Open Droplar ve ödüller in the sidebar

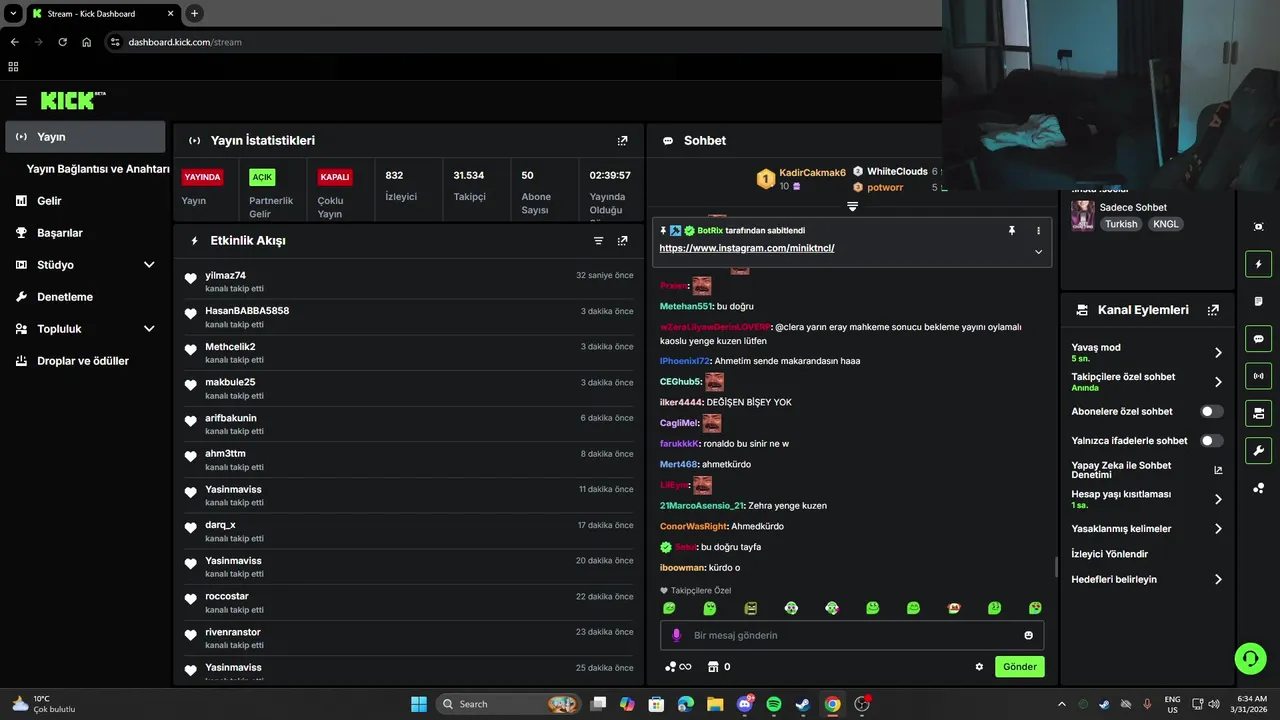pyautogui.click(x=85, y=361)
